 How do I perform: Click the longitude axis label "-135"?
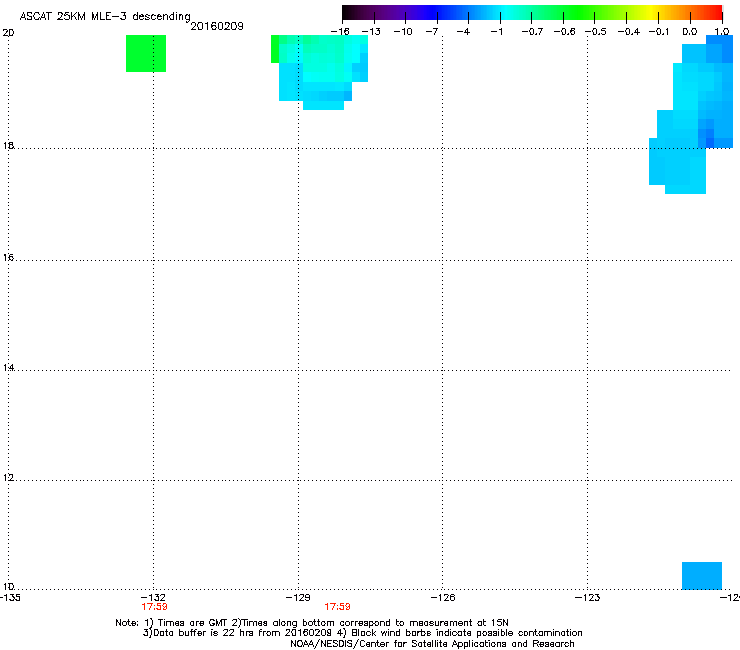[10, 598]
